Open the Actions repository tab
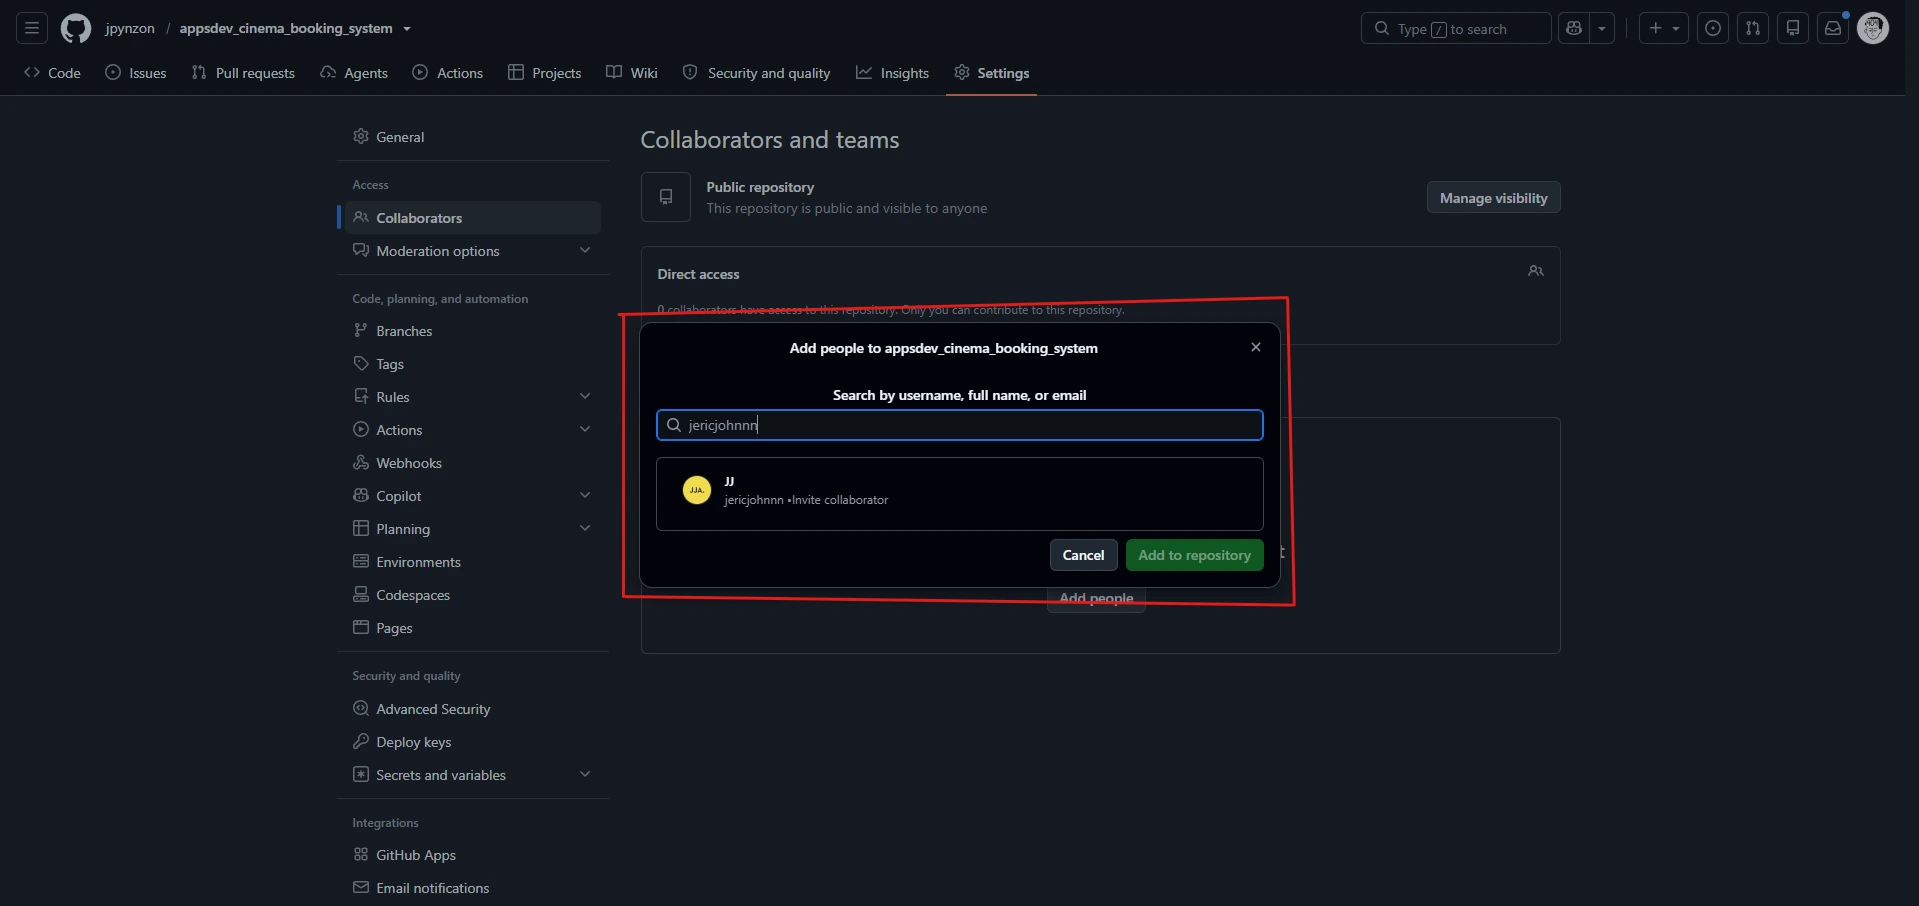The image size is (1919, 906). click(448, 73)
